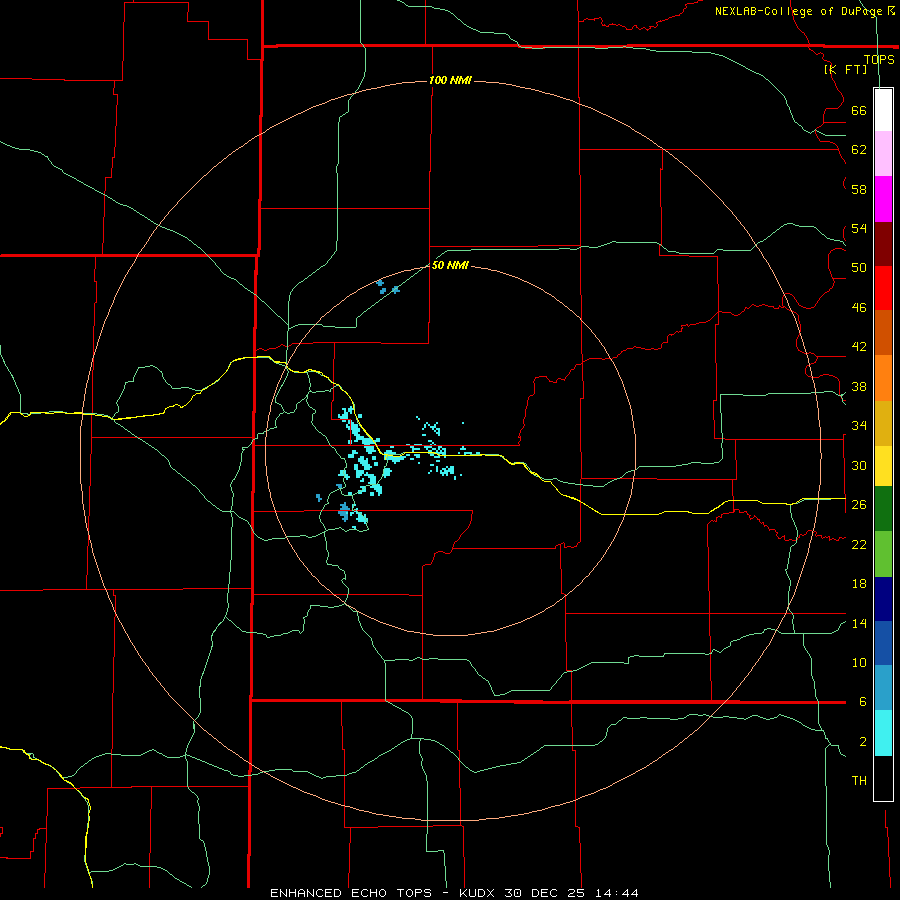Click the legend value "6"

click(x=862, y=701)
